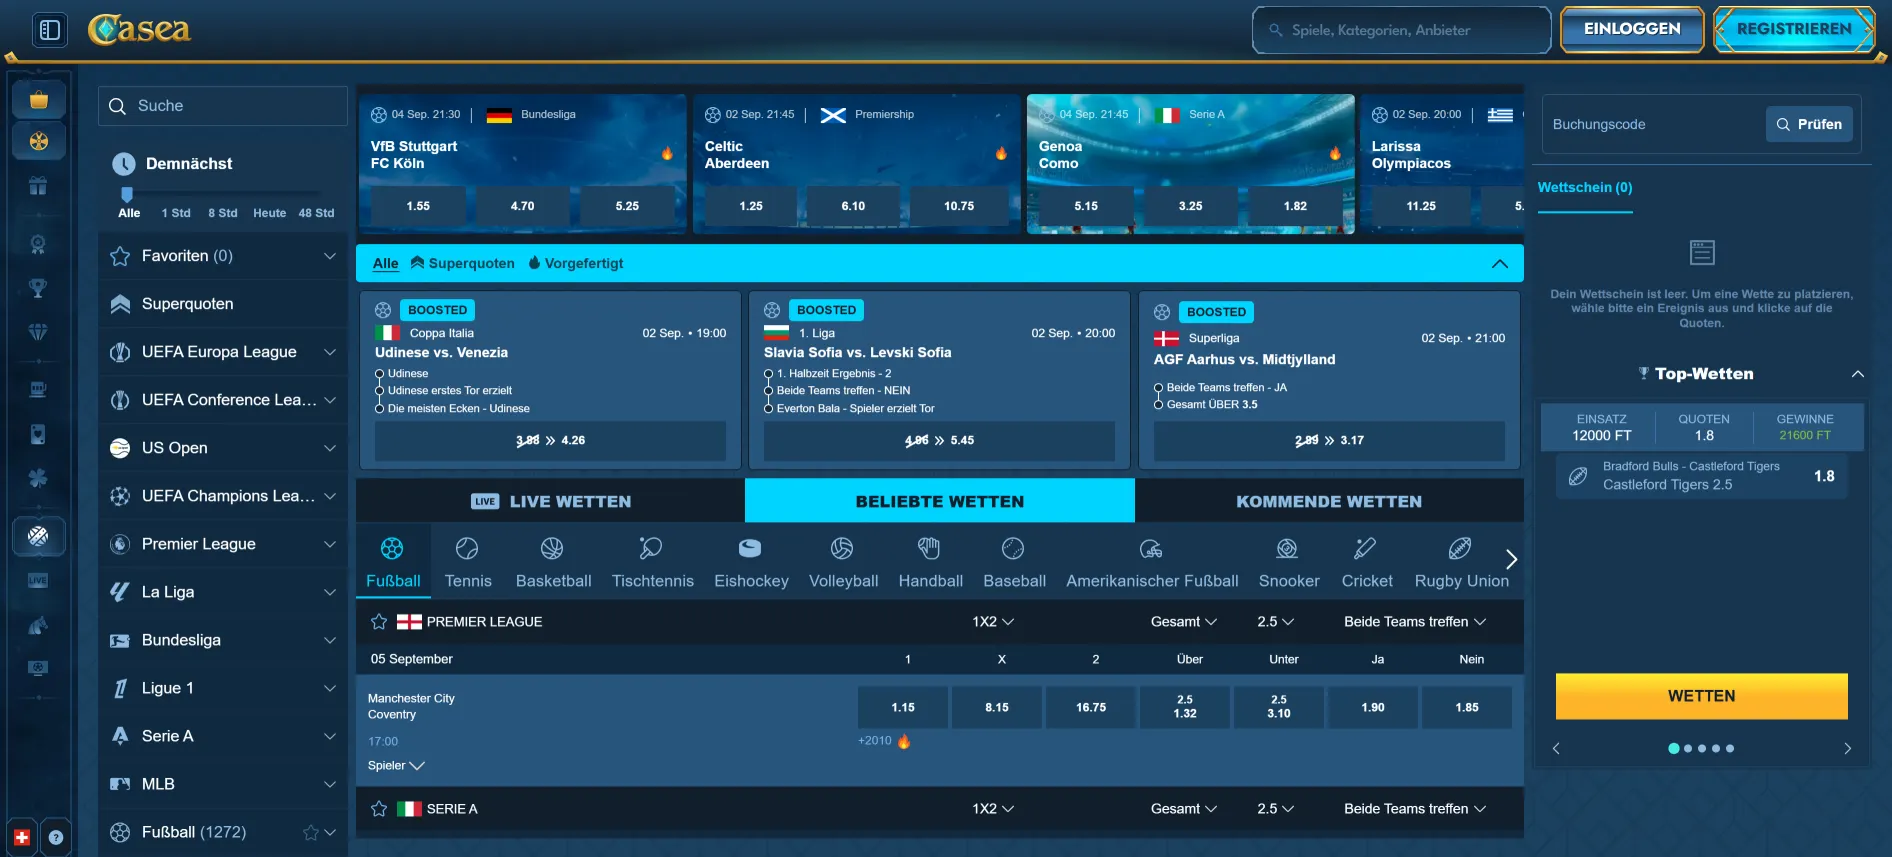
Task: Toggle the Fußball (1272) favorite star
Action: [x=311, y=832]
